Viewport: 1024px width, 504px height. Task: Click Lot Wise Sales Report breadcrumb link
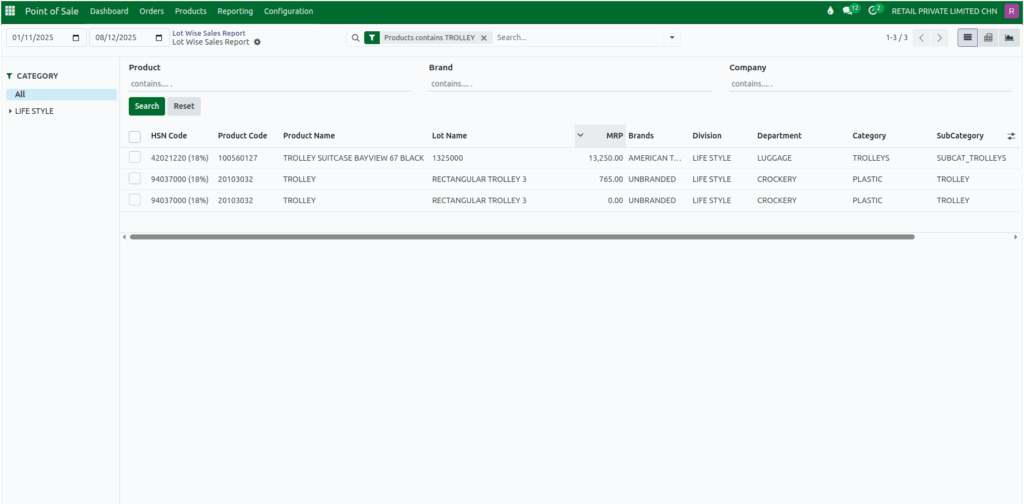point(209,33)
